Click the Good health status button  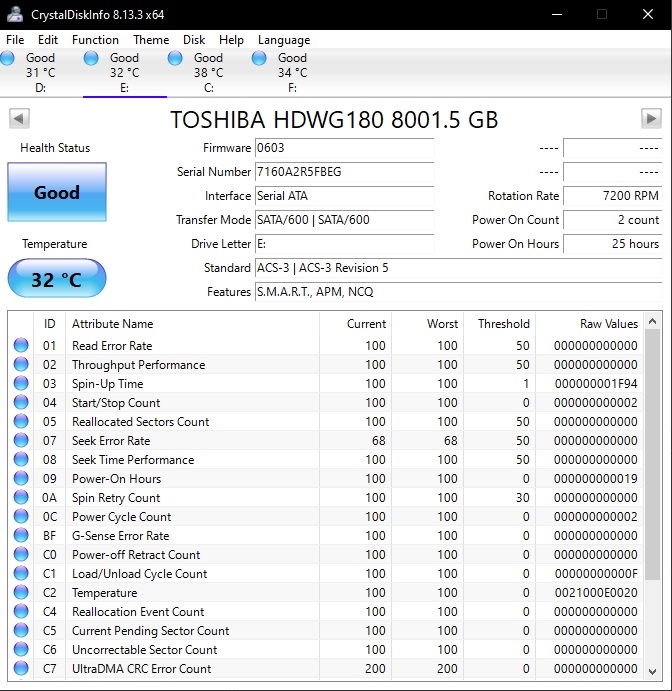(x=57, y=192)
